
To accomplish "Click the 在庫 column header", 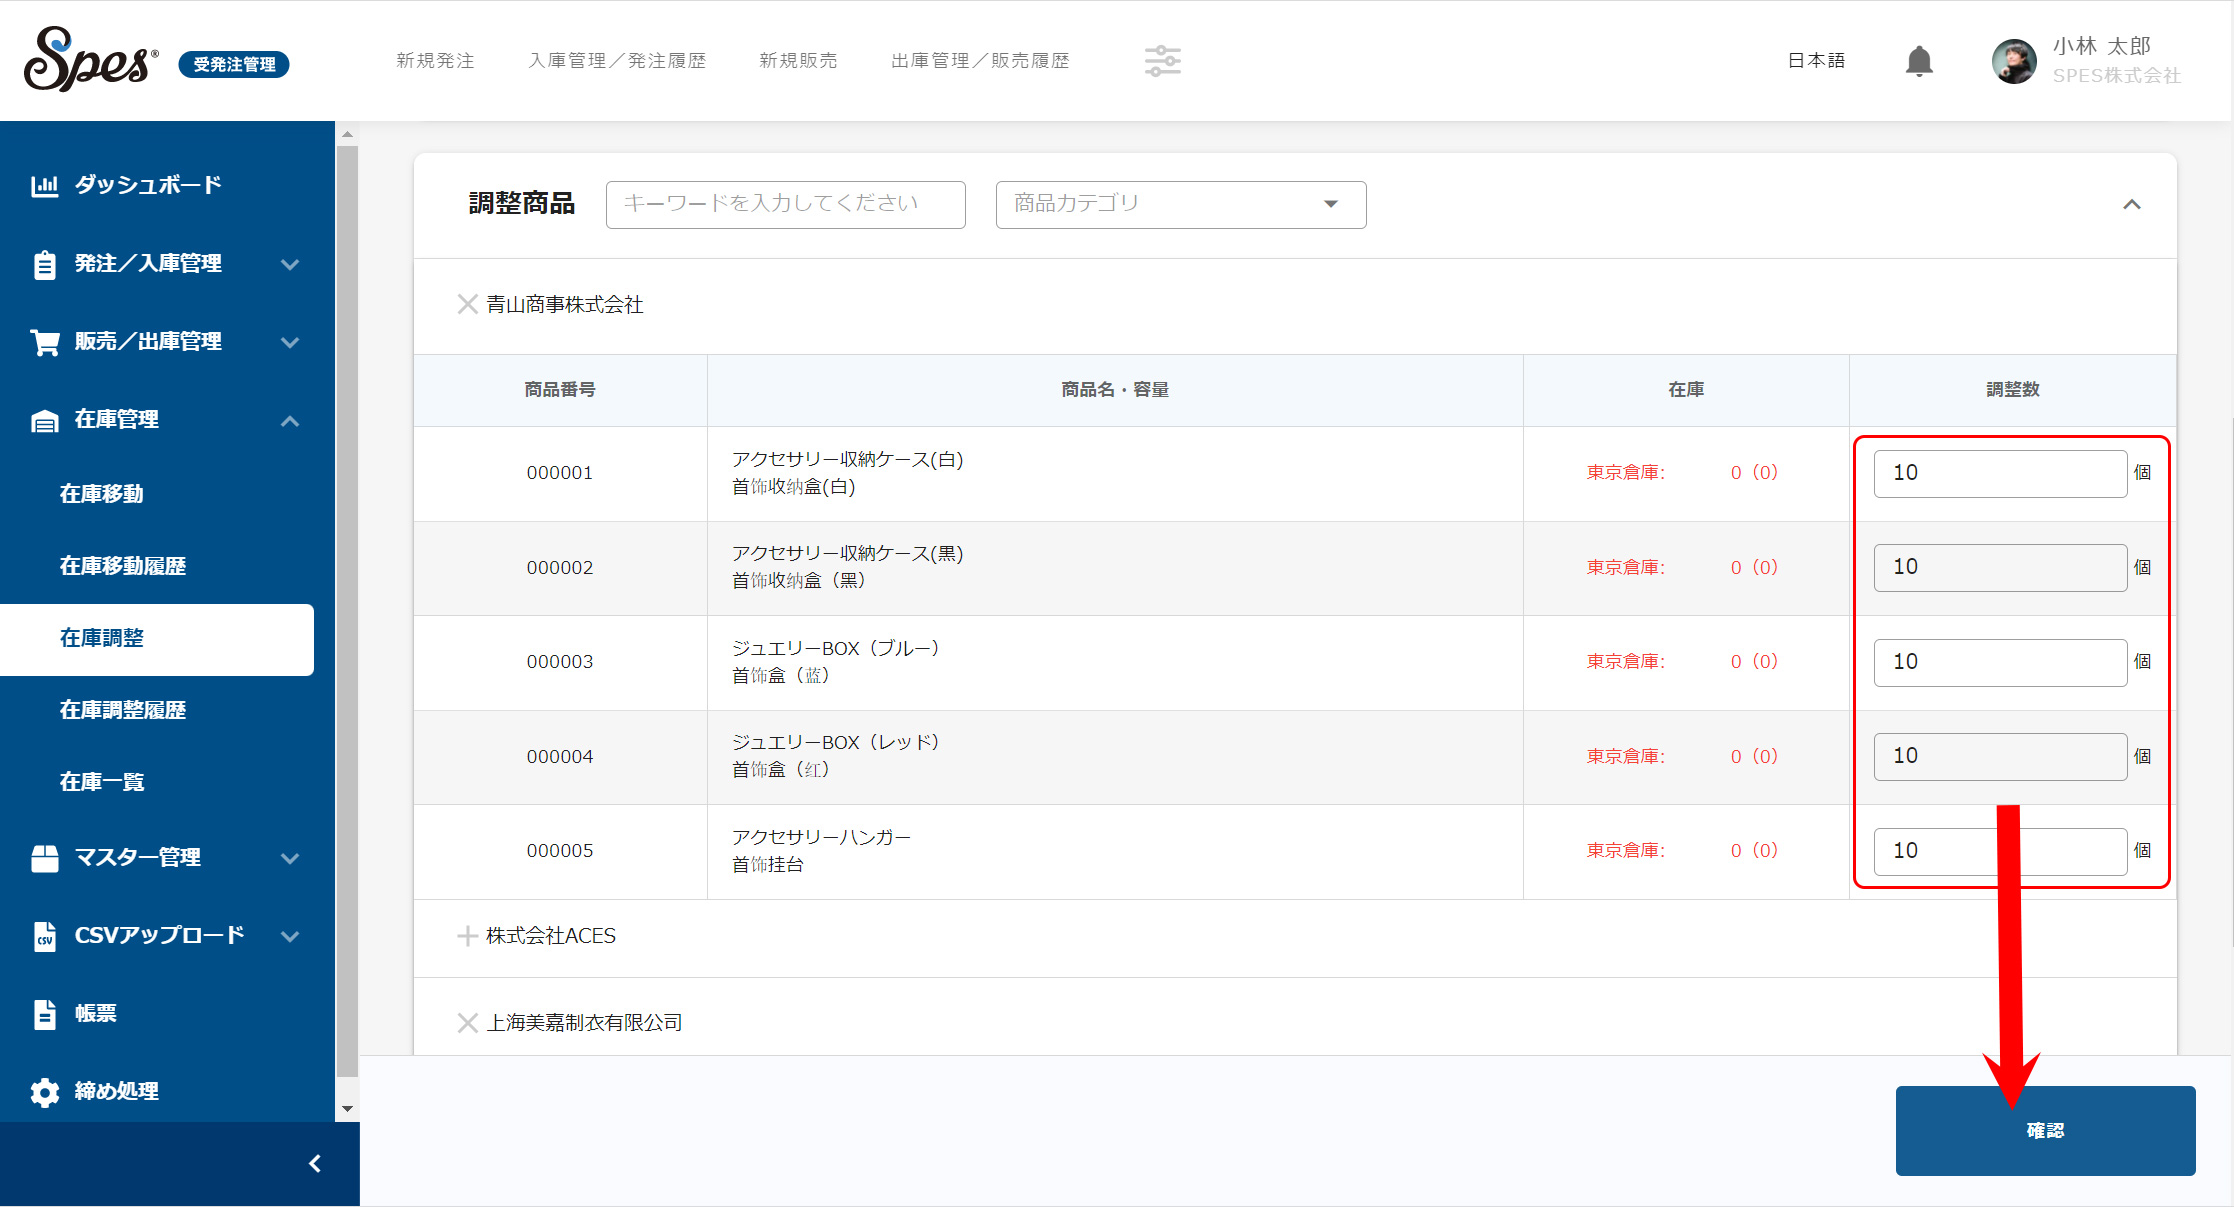I will click(x=1686, y=390).
